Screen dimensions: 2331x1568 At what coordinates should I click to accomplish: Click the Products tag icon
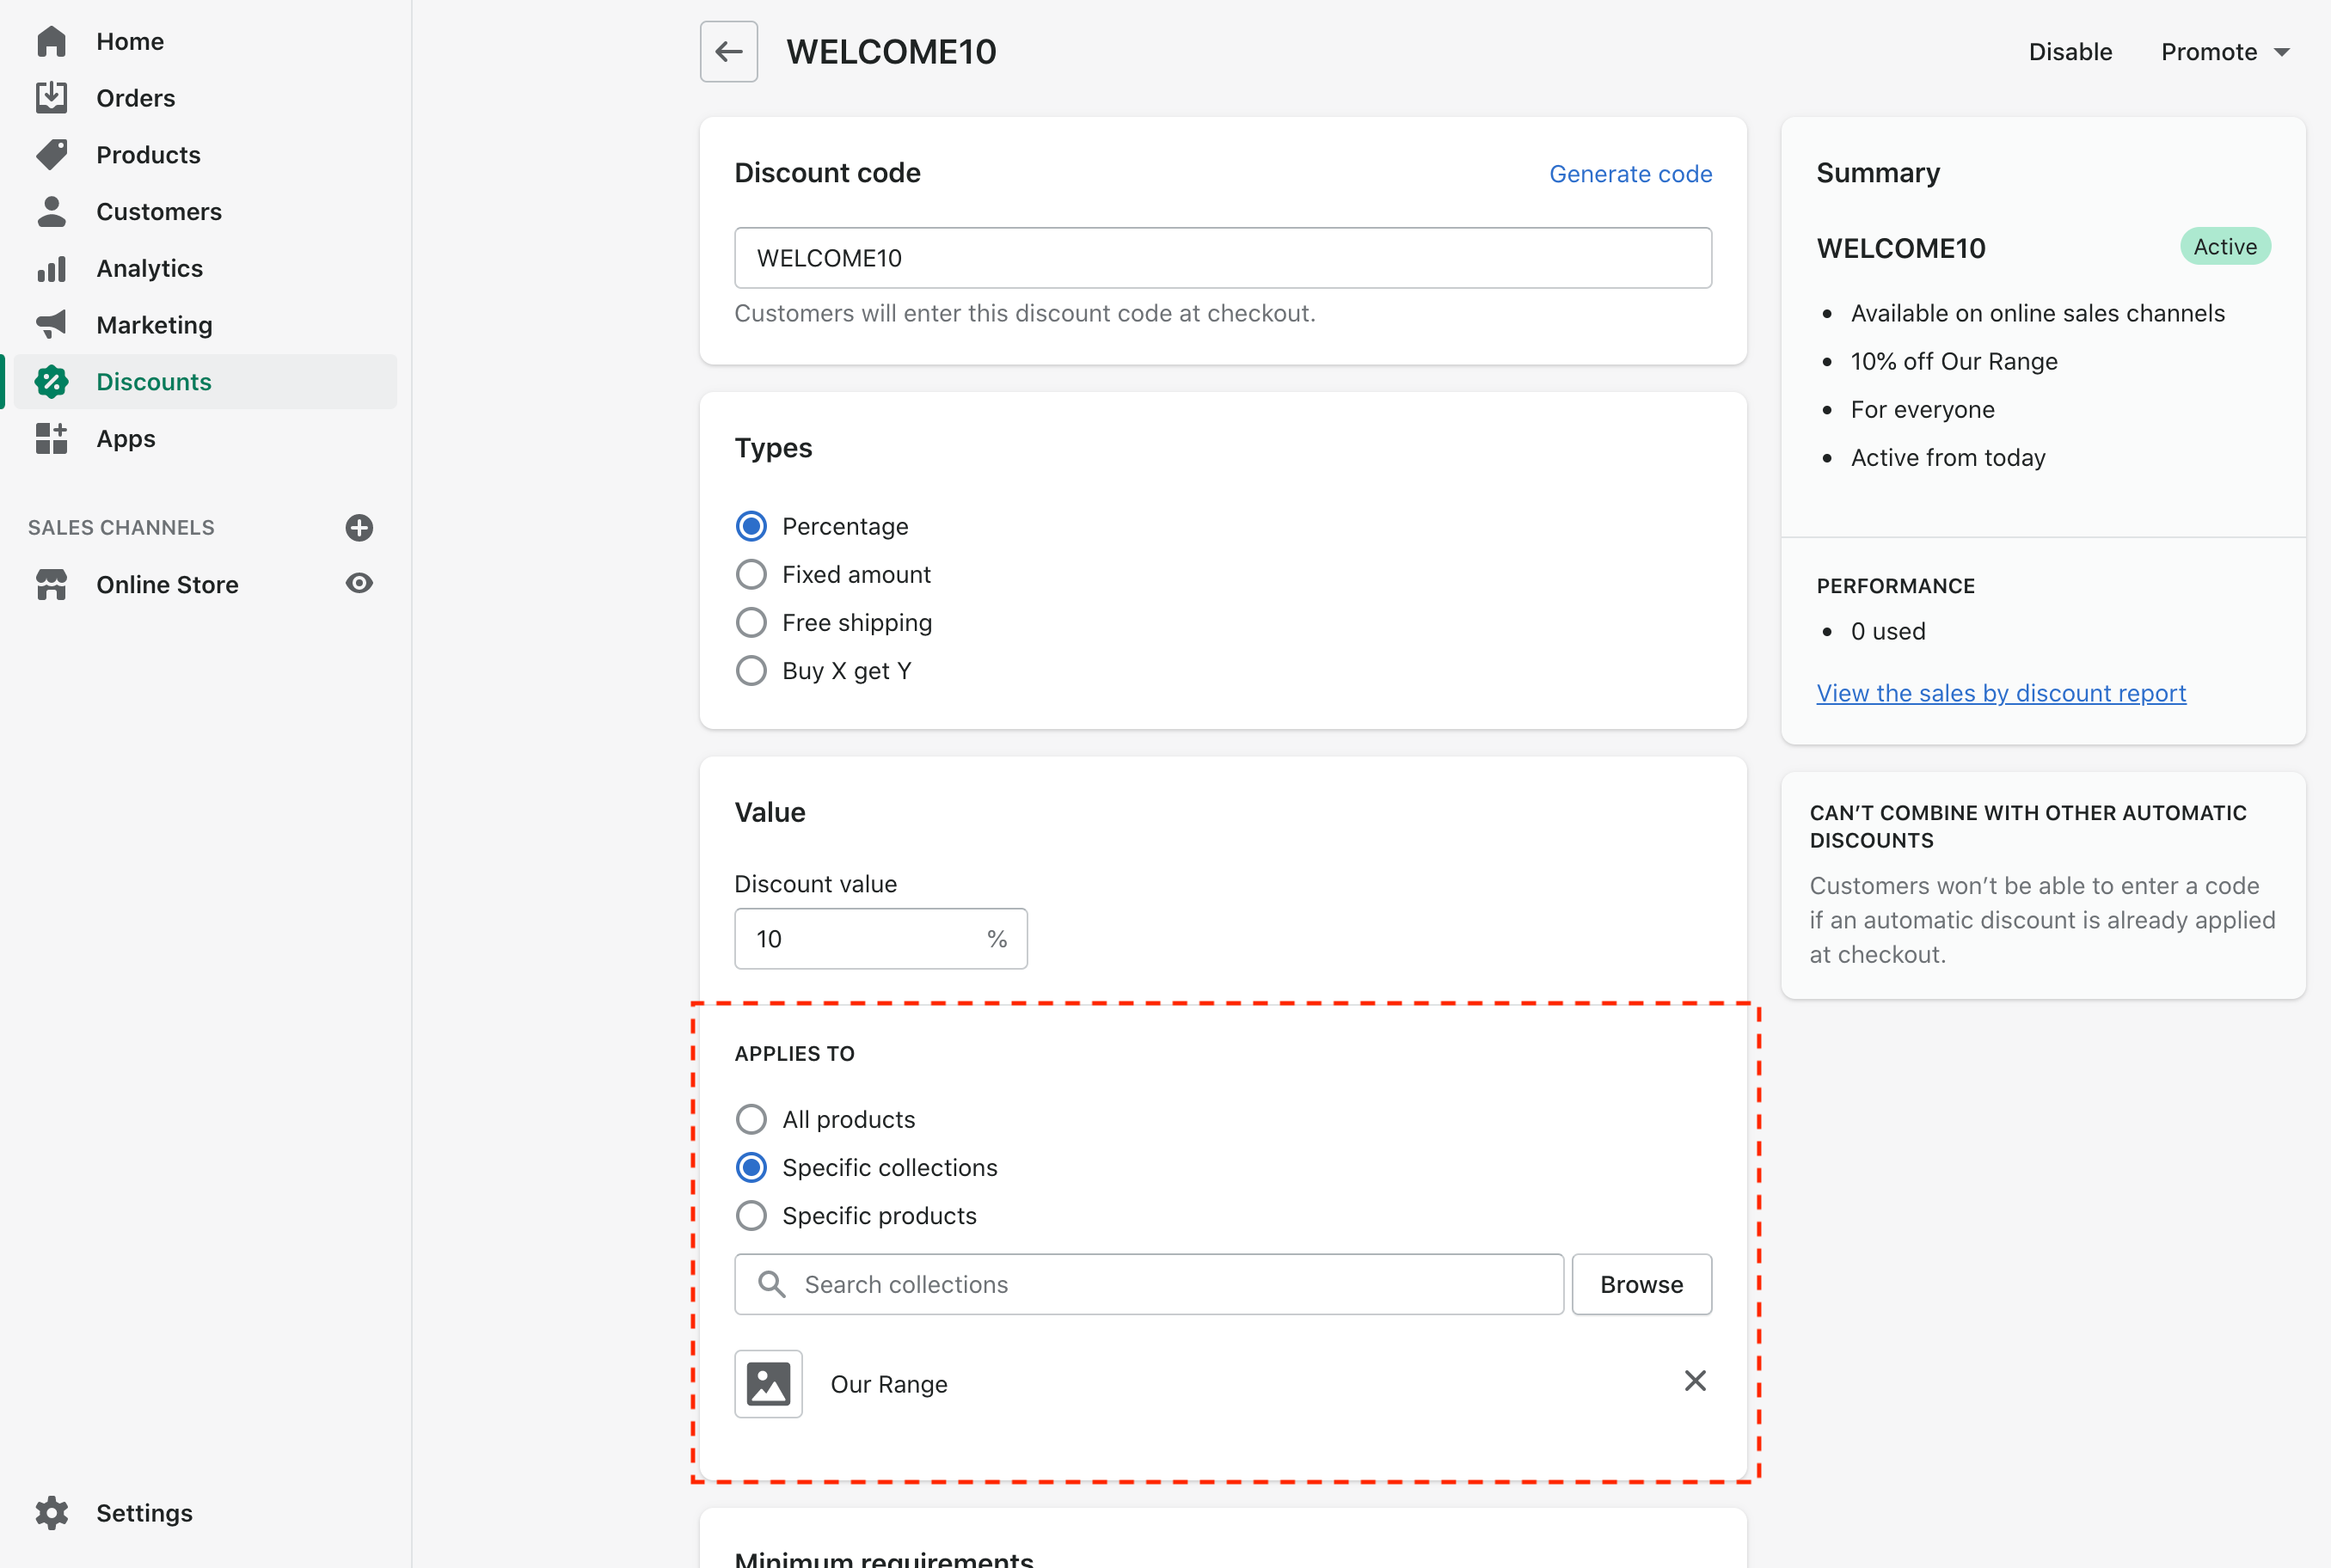51,154
